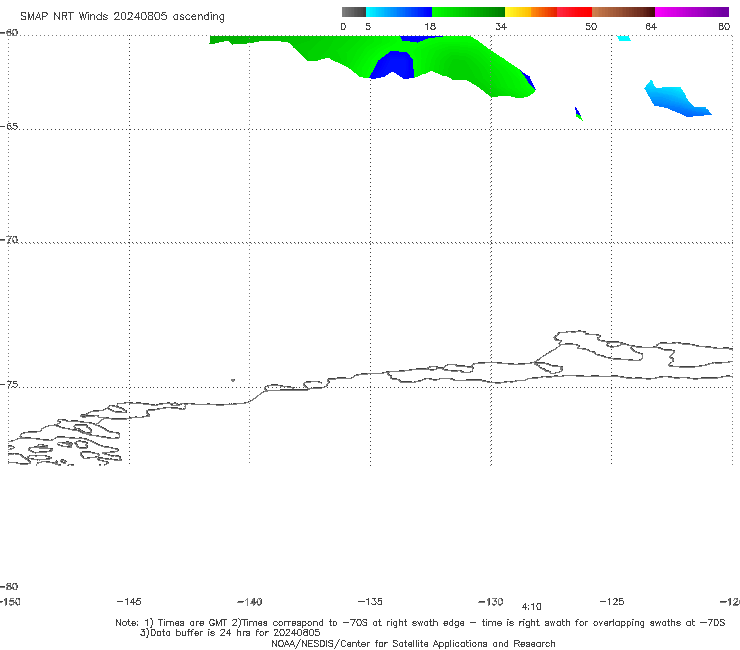Click the latitude label '-75'

point(9,384)
